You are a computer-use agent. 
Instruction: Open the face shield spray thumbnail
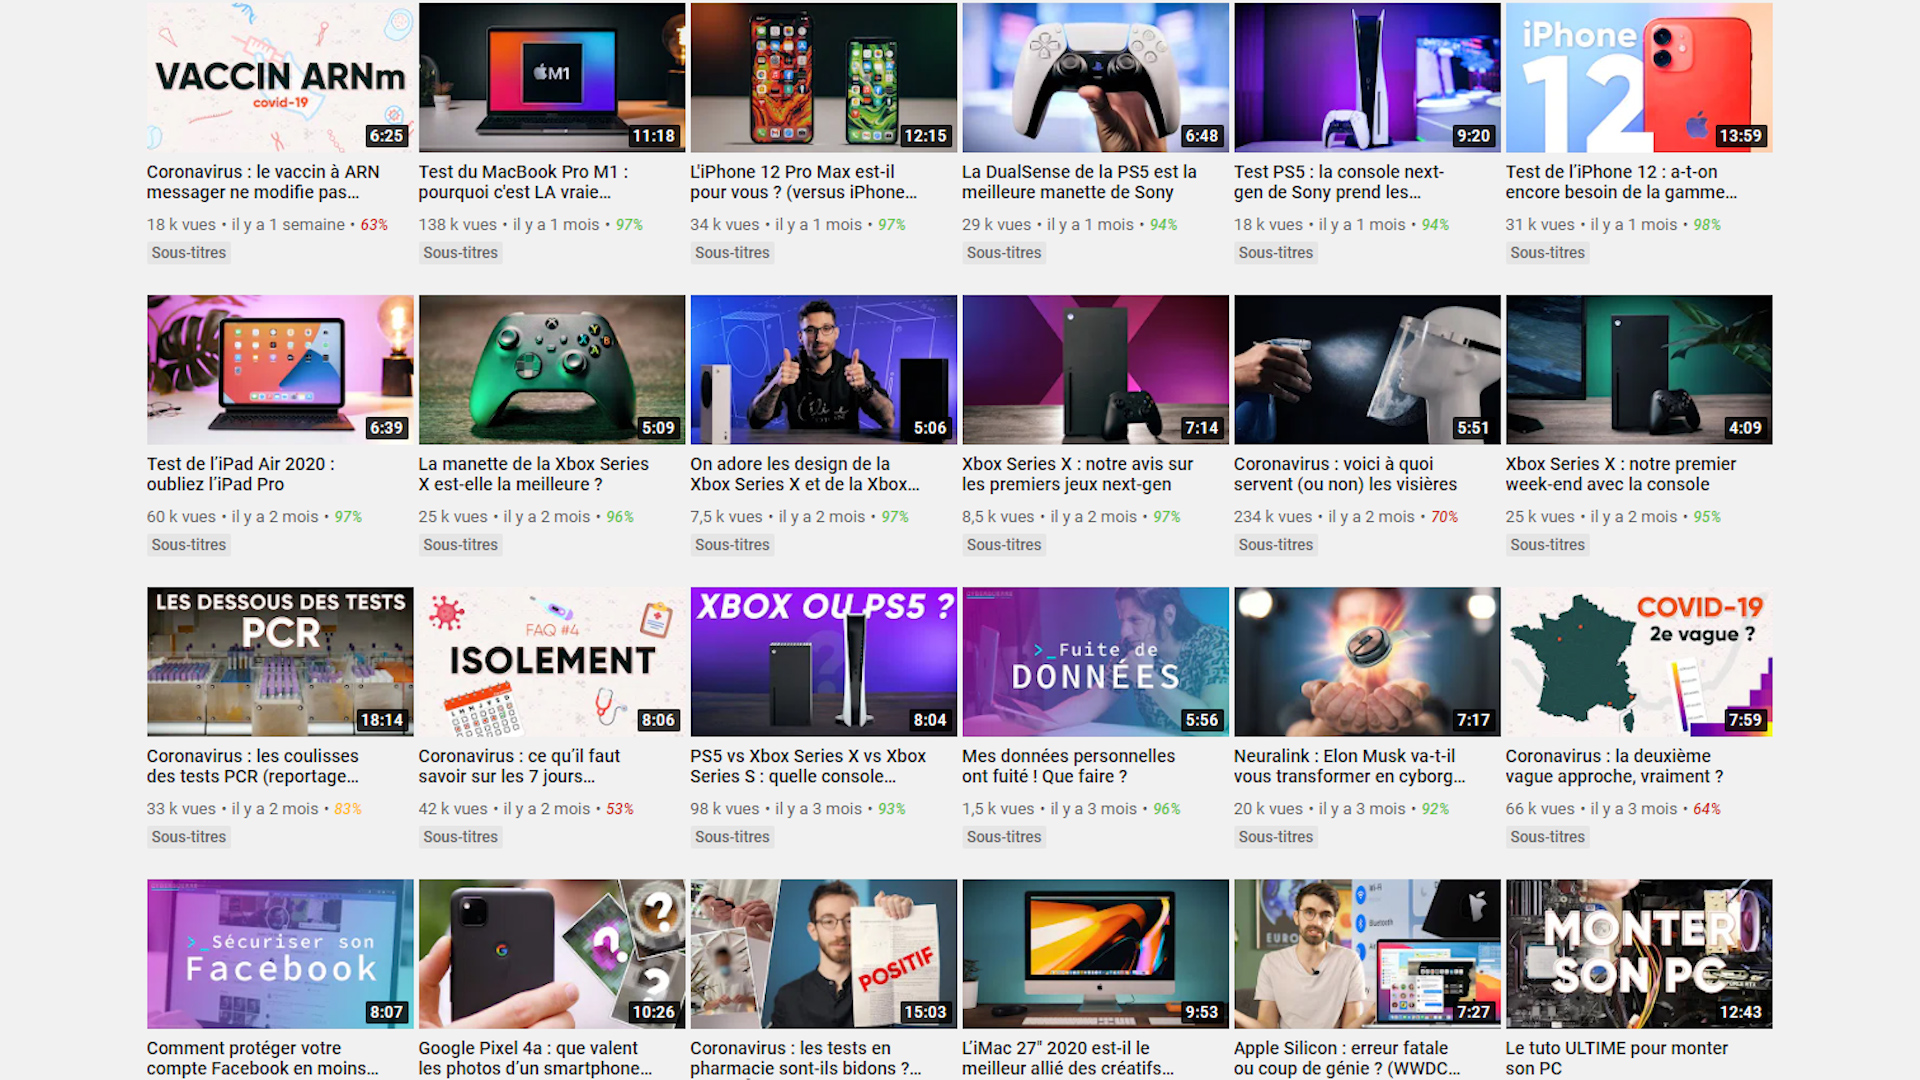(1367, 369)
